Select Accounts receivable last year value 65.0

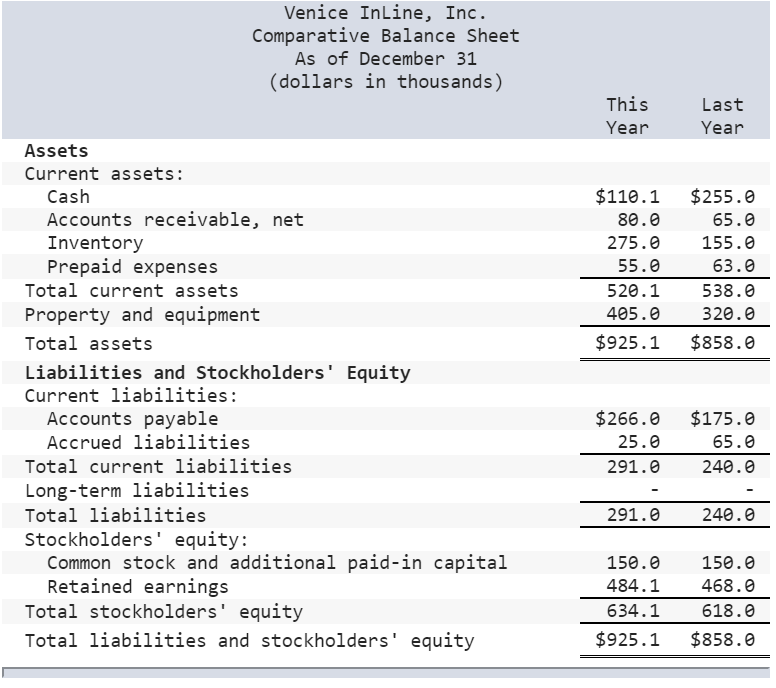point(733,220)
